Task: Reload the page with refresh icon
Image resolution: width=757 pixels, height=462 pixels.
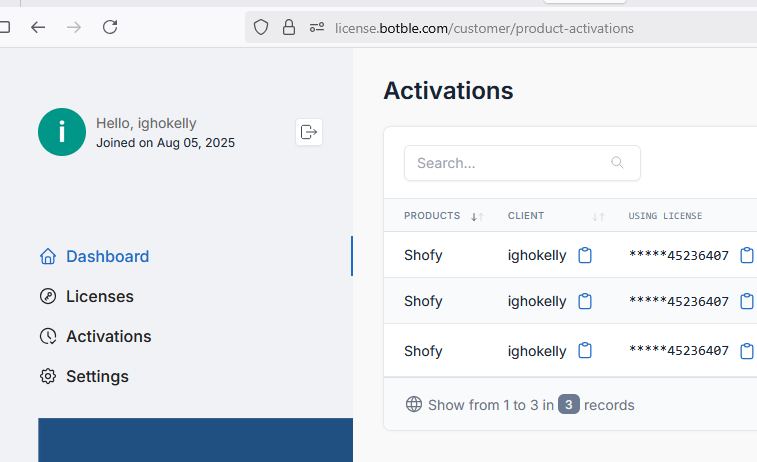Action: pyautogui.click(x=110, y=27)
